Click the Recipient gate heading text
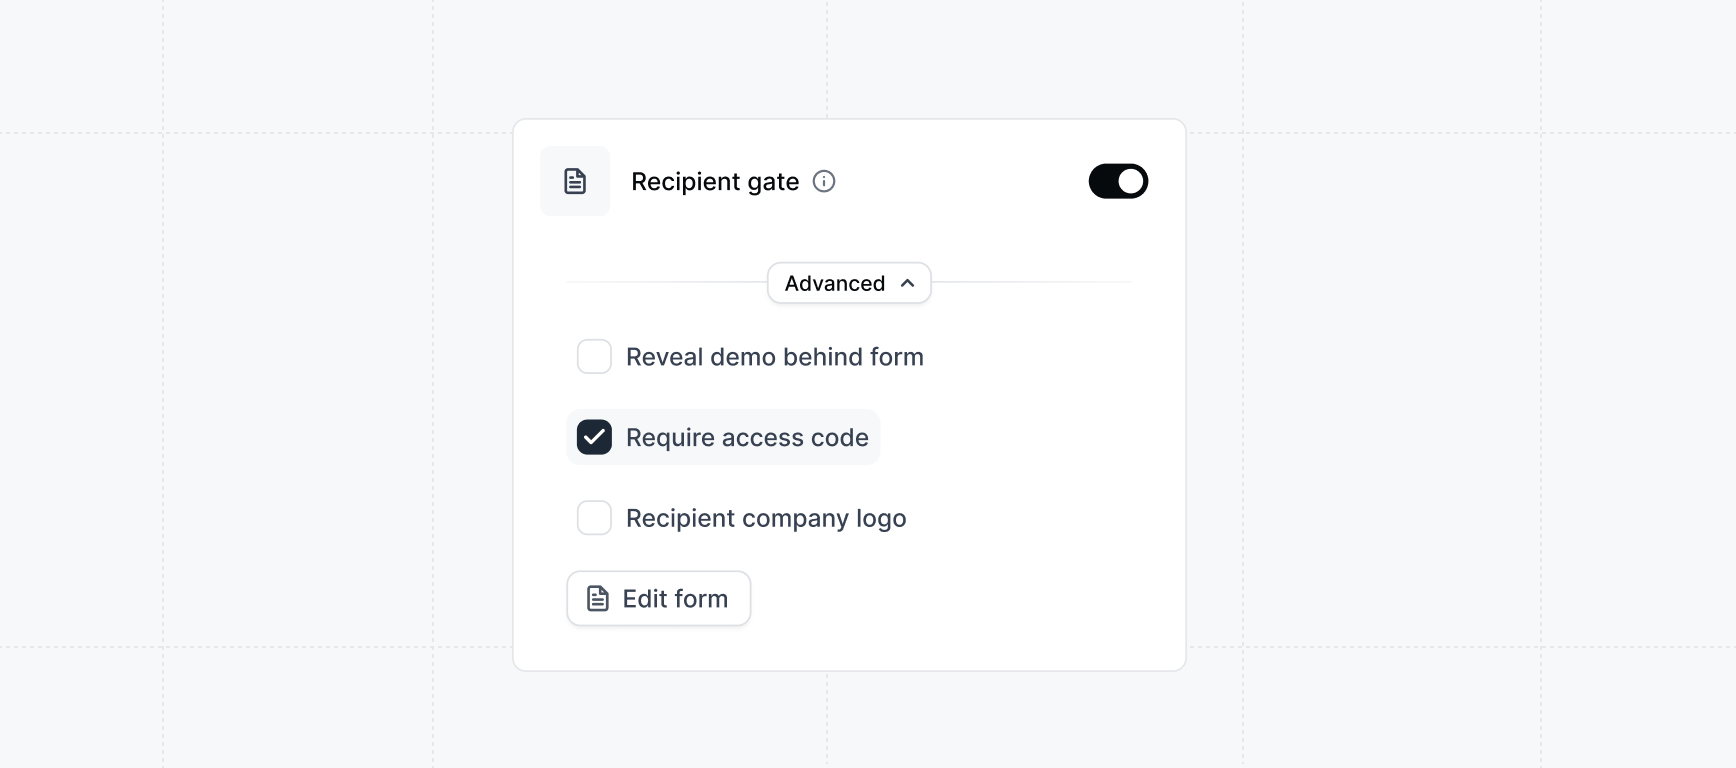 click(715, 182)
